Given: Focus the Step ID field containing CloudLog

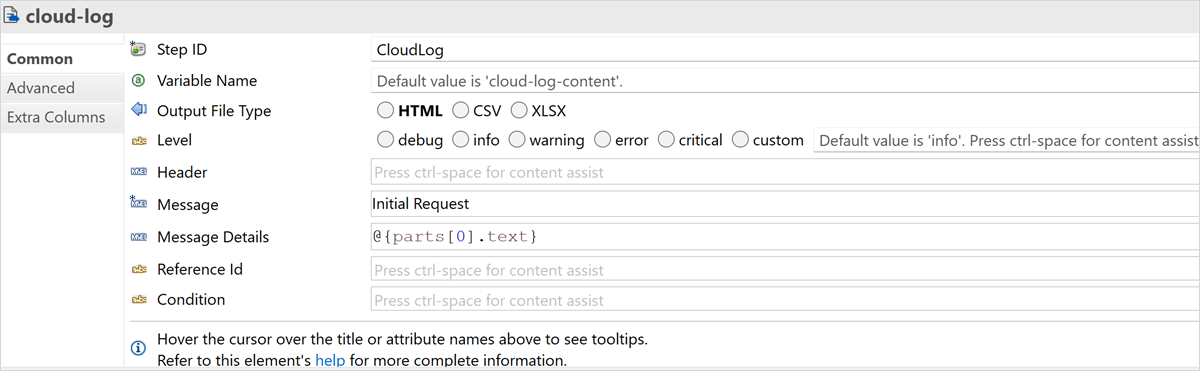Looking at the screenshot, I should tap(785, 49).
